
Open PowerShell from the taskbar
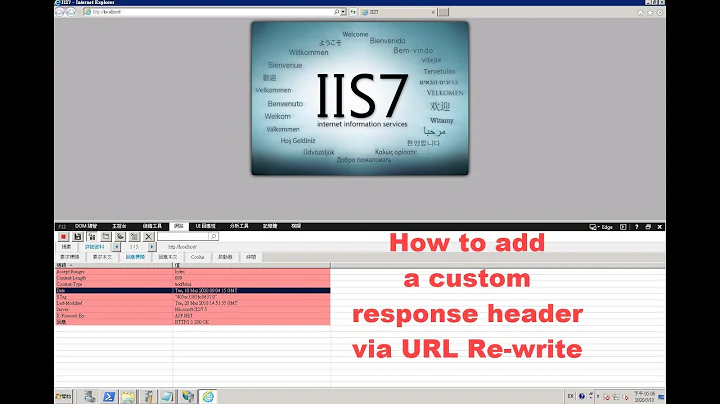click(109, 397)
